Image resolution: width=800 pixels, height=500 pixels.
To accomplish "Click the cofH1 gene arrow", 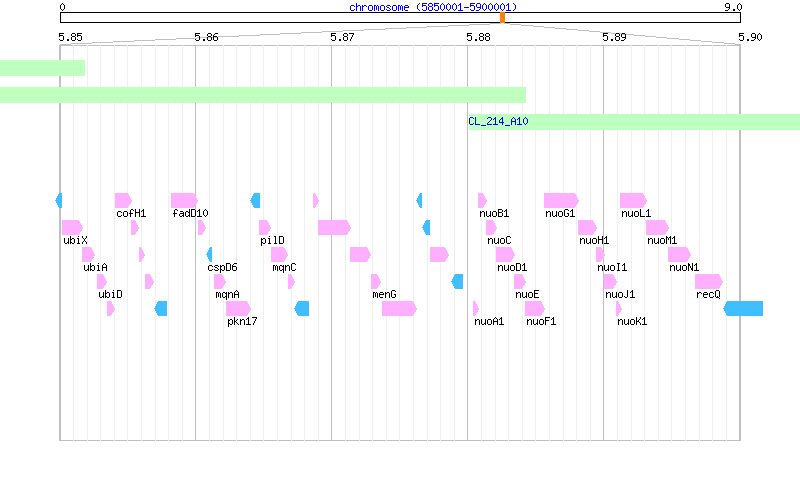I will click(123, 201).
